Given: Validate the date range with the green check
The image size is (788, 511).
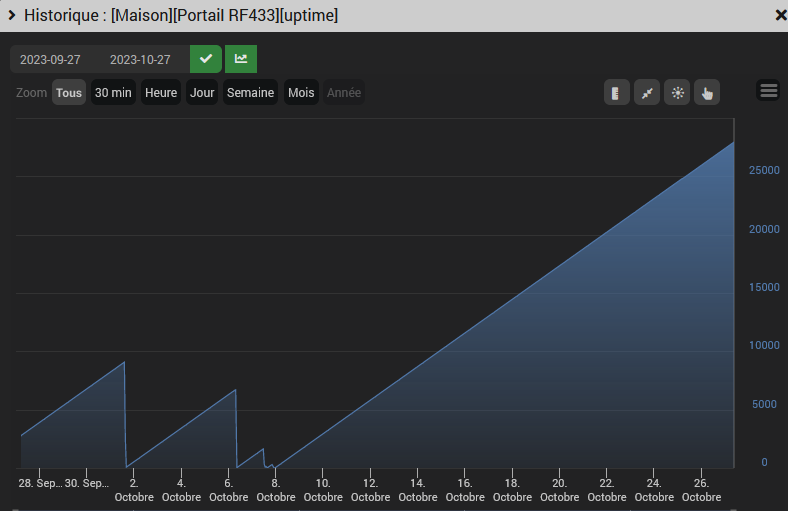Looking at the screenshot, I should coord(206,59).
